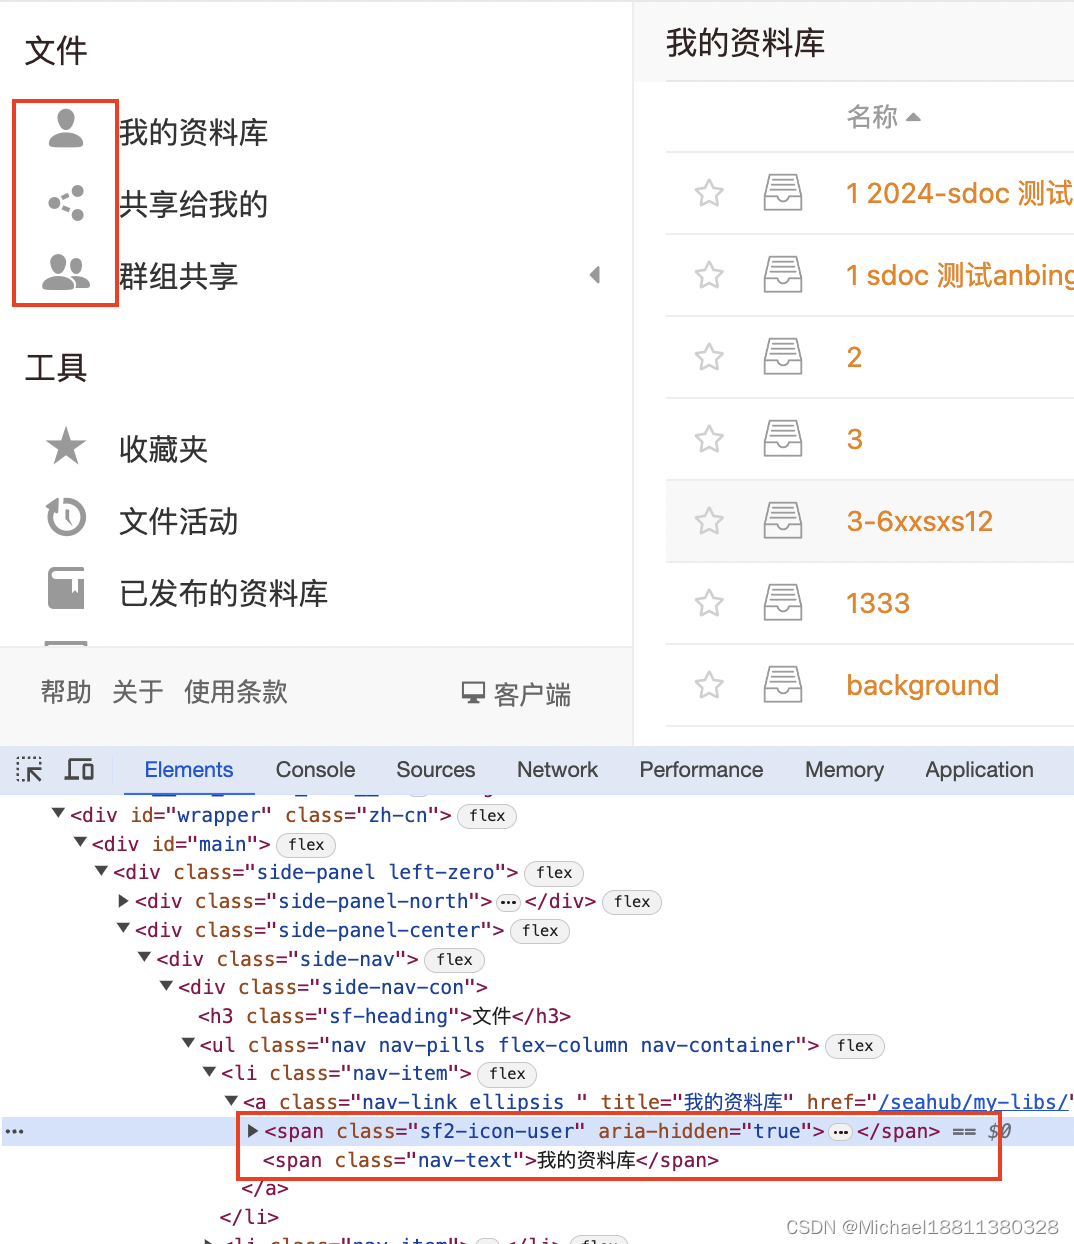Star the 3-6xxsxs12 library
Screen dimensions: 1074x1244
tap(709, 521)
